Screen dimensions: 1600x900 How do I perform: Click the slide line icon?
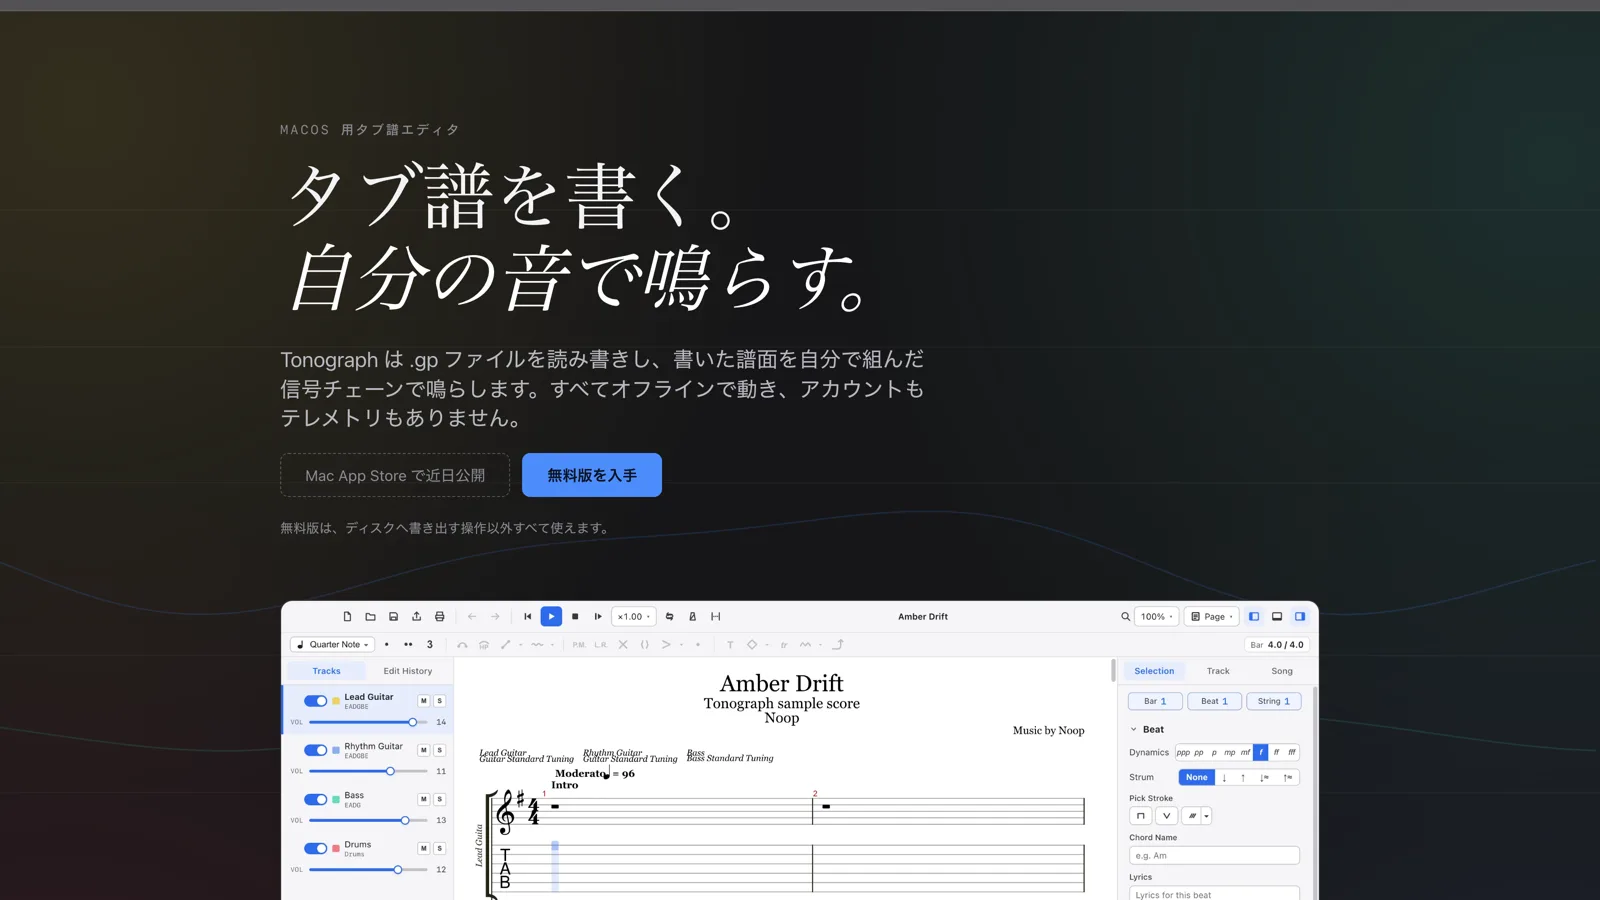click(506, 645)
